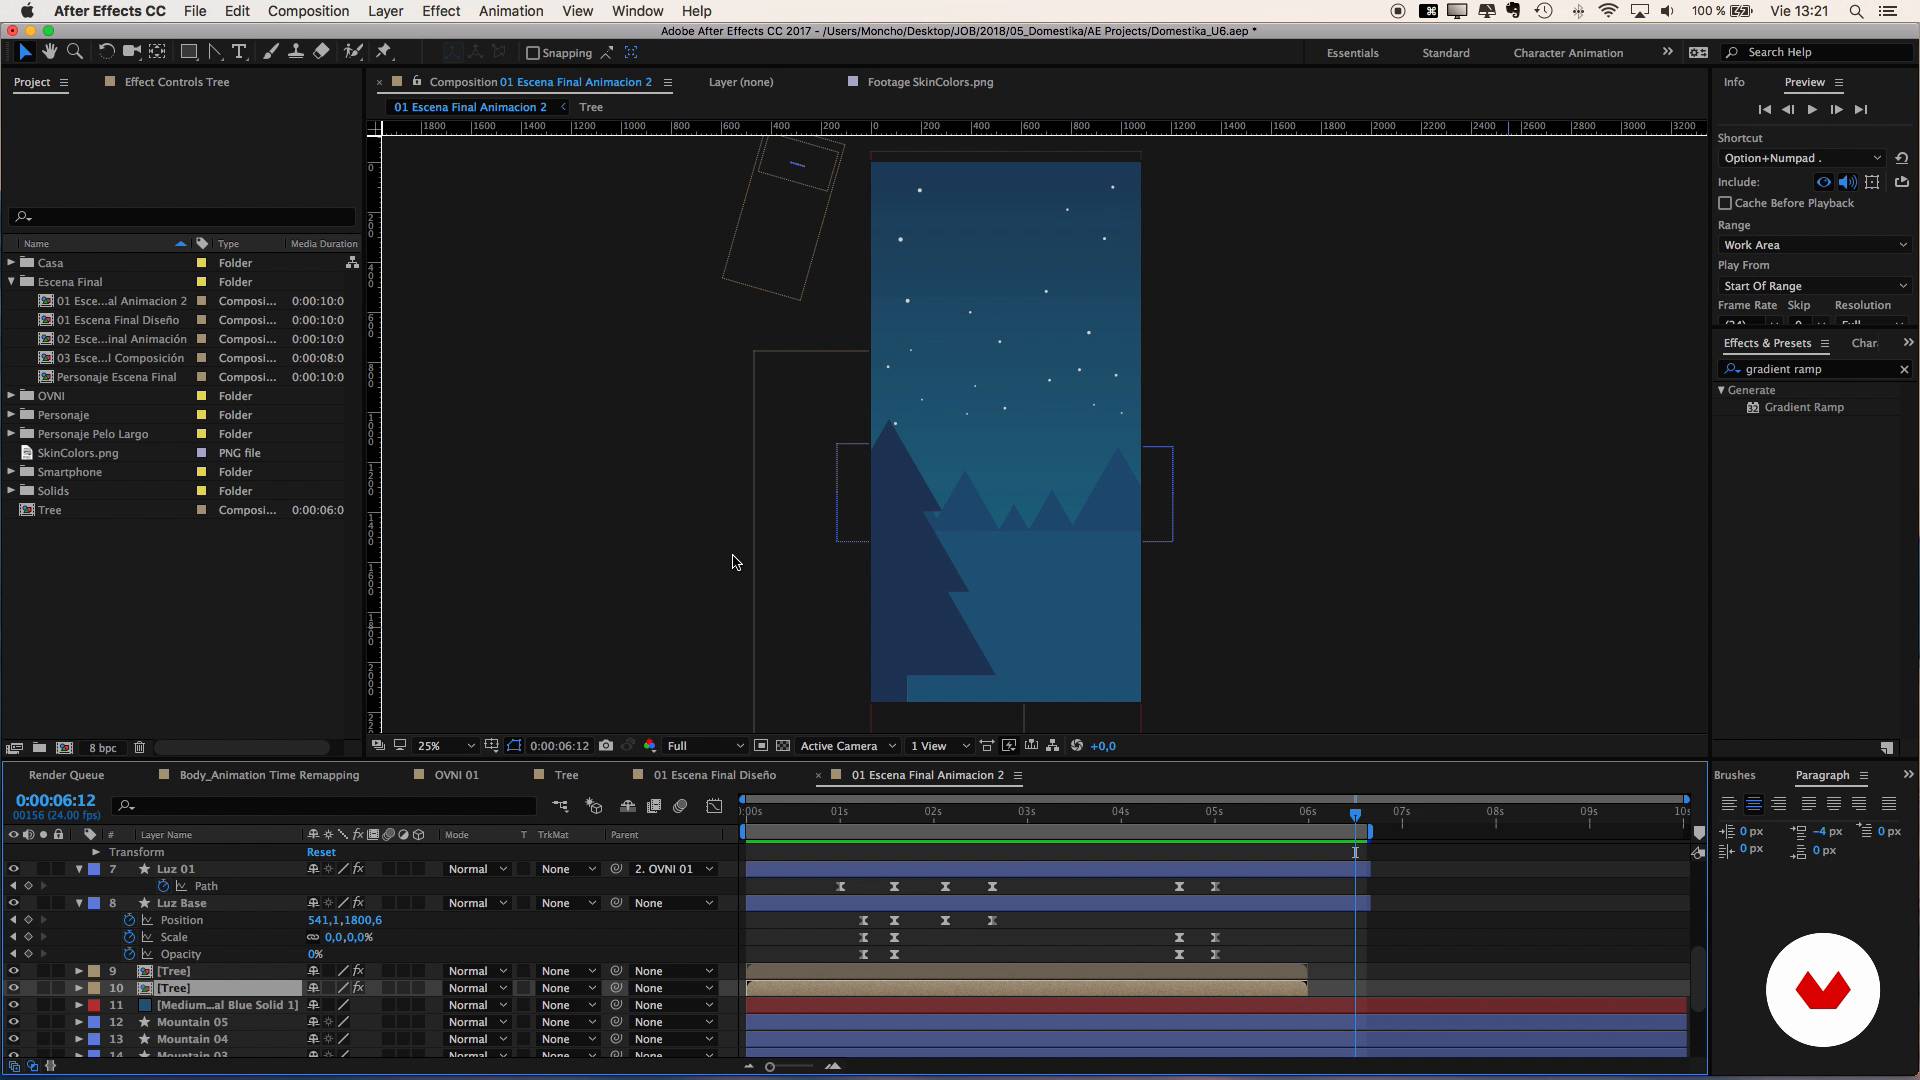Choose the Type tool
This screenshot has height=1080, width=1920.
[x=240, y=52]
